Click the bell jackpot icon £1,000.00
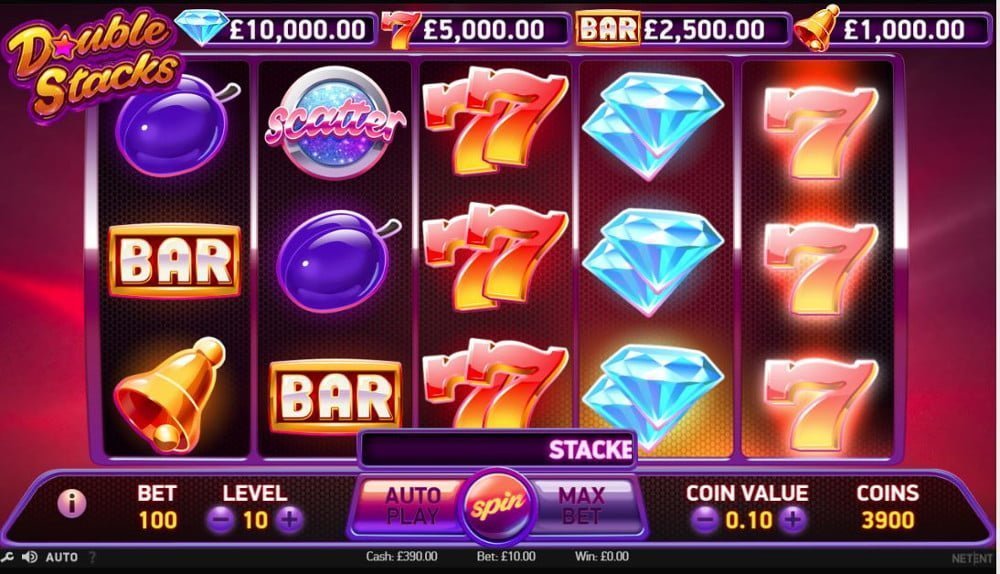The width and height of the screenshot is (1000, 574). tap(818, 28)
